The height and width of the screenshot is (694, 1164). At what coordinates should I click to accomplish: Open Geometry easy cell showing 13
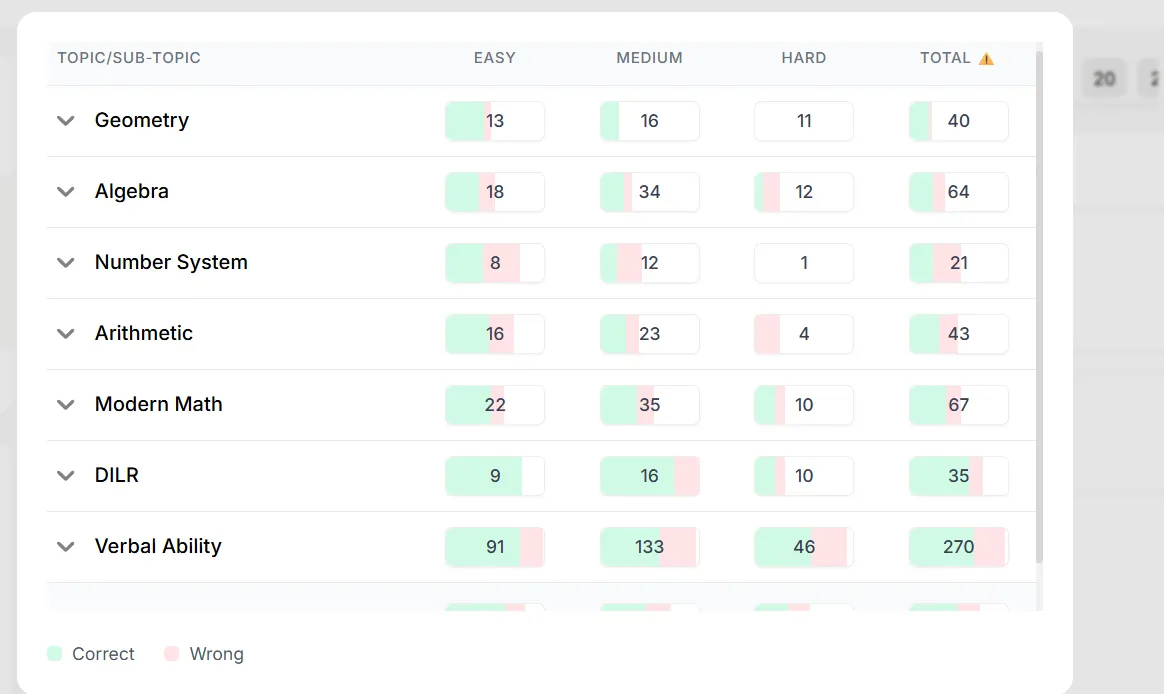(494, 121)
